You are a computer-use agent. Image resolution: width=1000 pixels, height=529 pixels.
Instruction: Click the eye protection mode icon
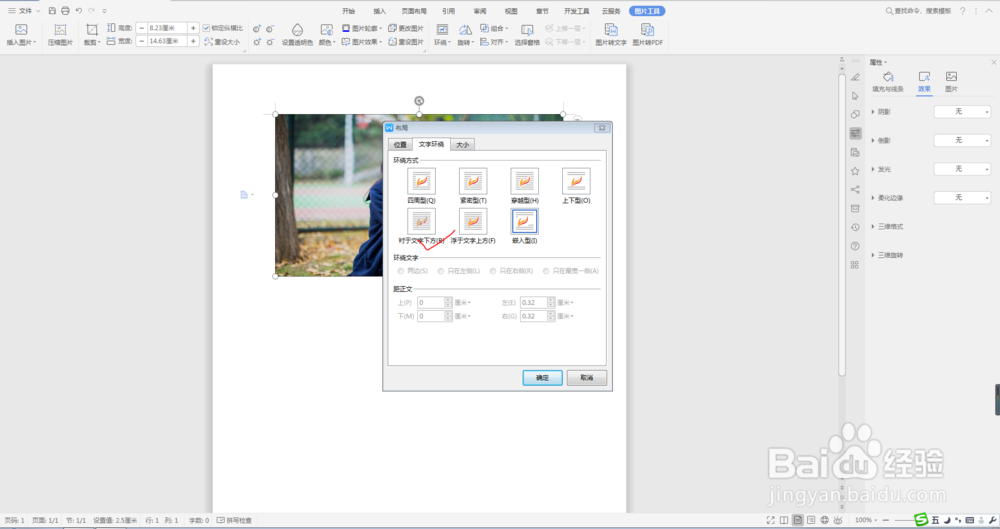tap(838, 520)
